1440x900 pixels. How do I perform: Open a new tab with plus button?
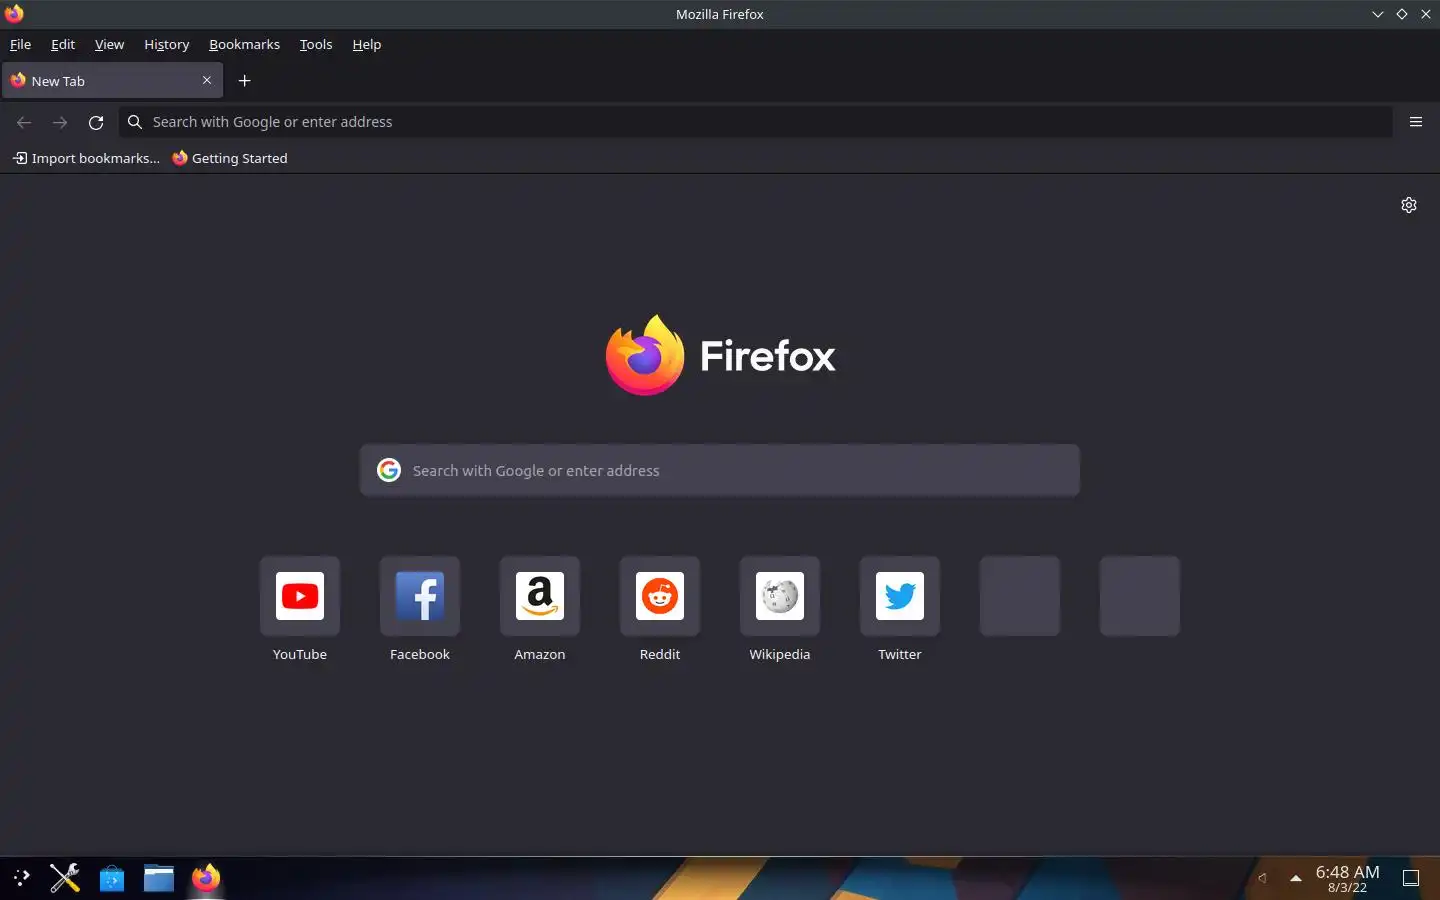pyautogui.click(x=245, y=81)
